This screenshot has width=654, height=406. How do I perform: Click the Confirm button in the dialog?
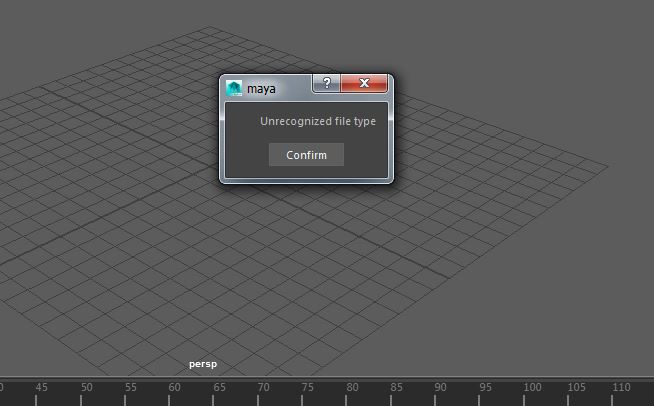(306, 155)
